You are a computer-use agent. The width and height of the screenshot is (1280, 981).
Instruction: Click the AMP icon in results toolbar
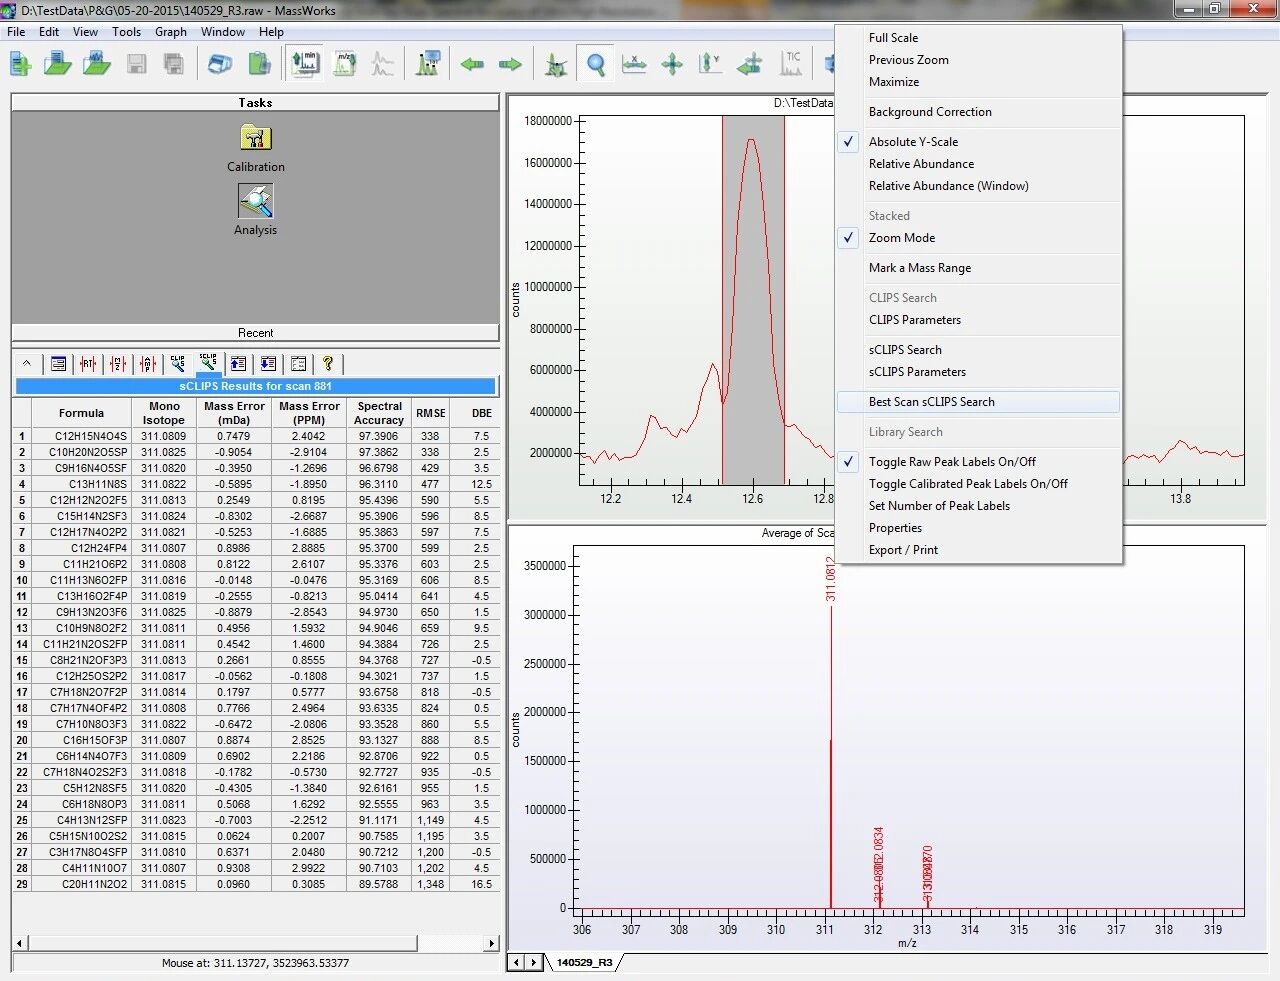pos(148,364)
